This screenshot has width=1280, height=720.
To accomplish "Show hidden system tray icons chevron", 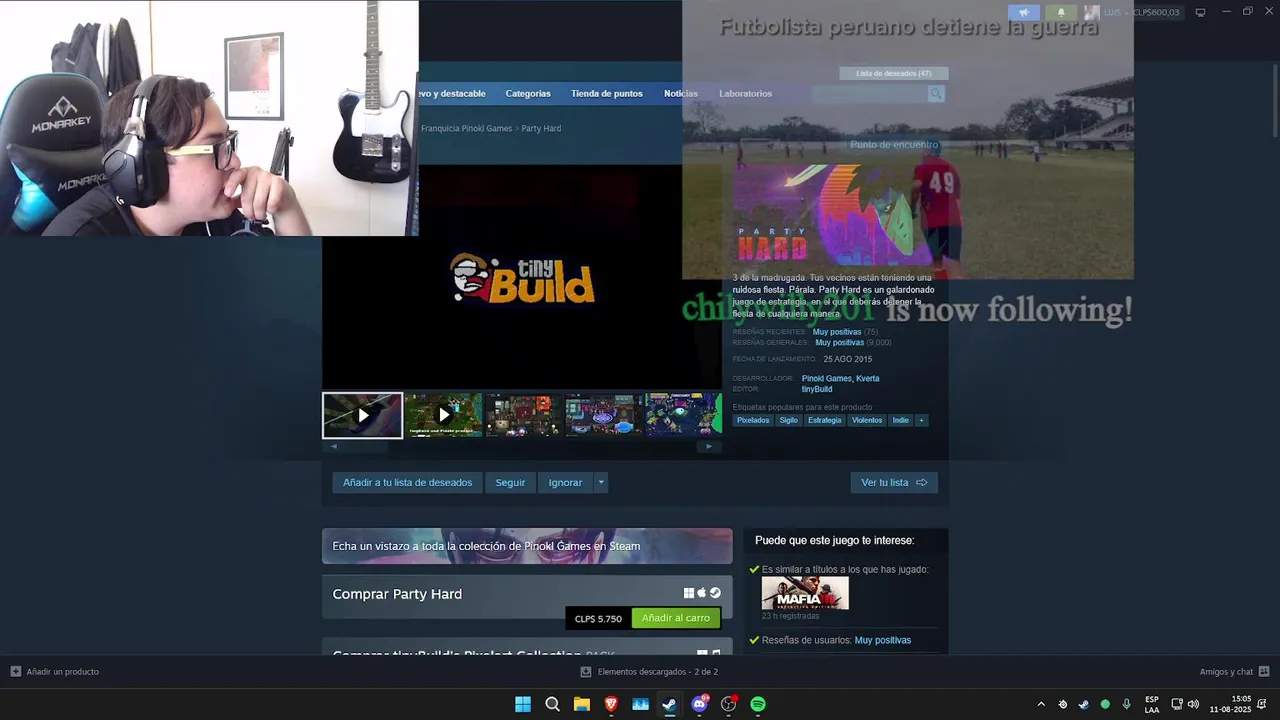I will (1041, 704).
